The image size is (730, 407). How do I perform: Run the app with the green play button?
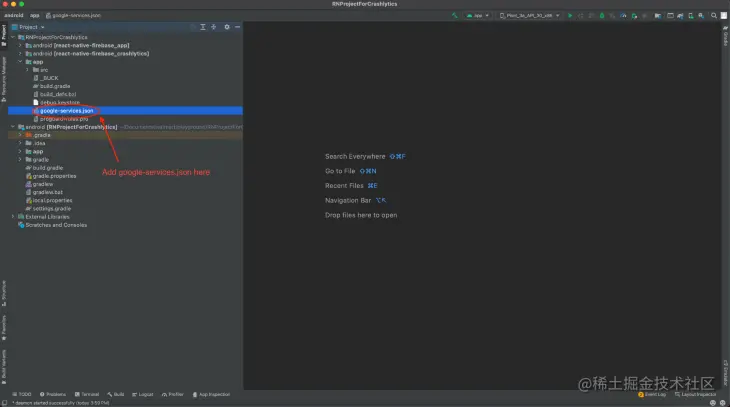570,15
